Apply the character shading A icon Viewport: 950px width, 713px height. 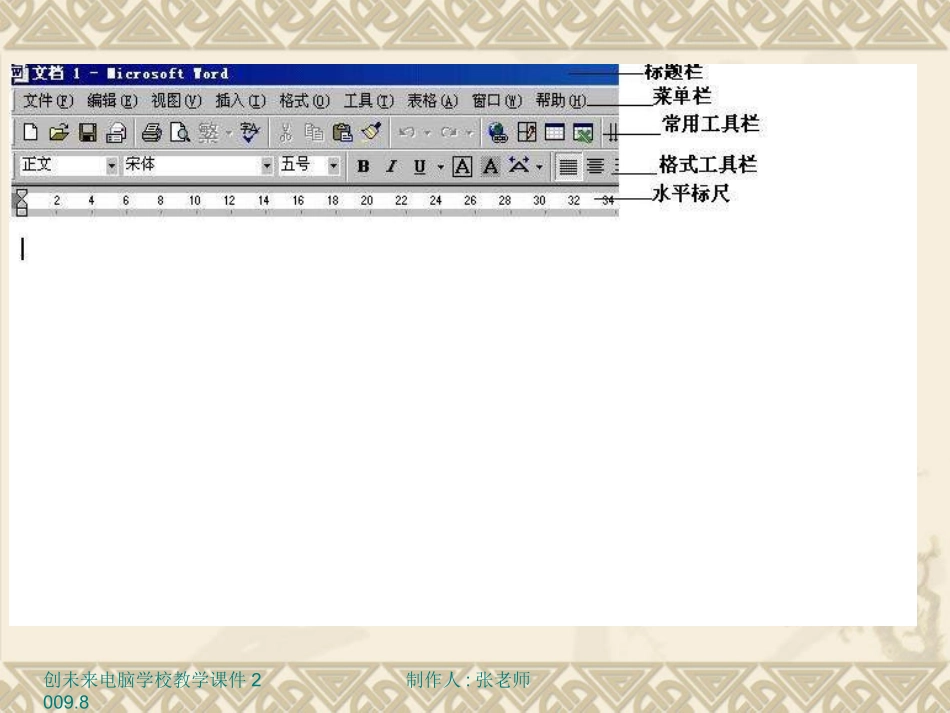490,166
